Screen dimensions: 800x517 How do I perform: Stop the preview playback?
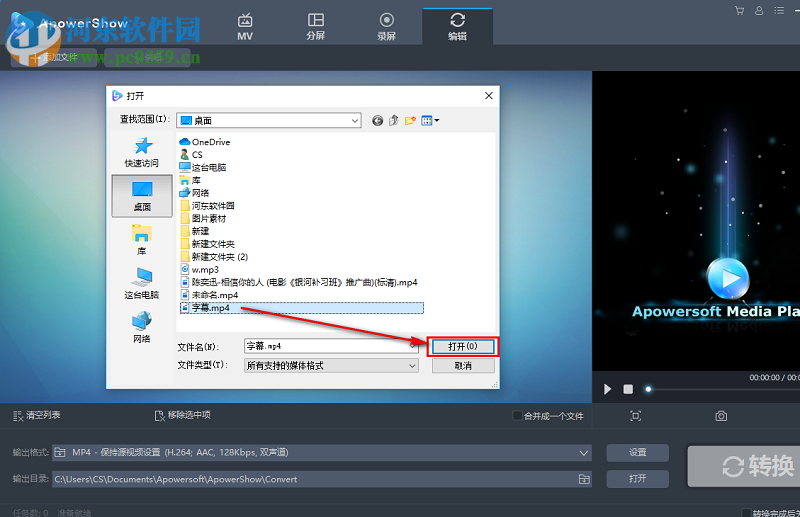628,389
